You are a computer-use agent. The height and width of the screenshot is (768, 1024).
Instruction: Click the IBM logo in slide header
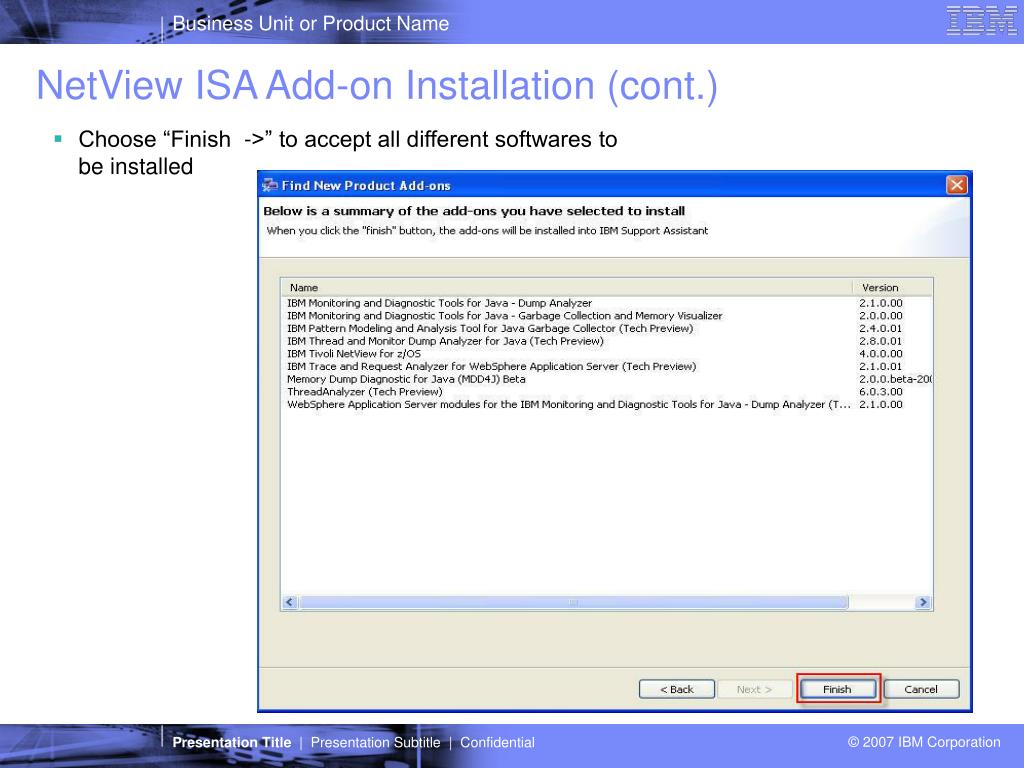point(981,20)
